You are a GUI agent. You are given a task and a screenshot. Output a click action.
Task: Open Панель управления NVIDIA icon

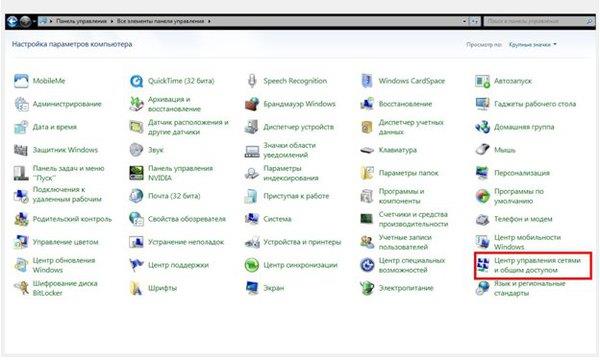pyautogui.click(x=136, y=173)
